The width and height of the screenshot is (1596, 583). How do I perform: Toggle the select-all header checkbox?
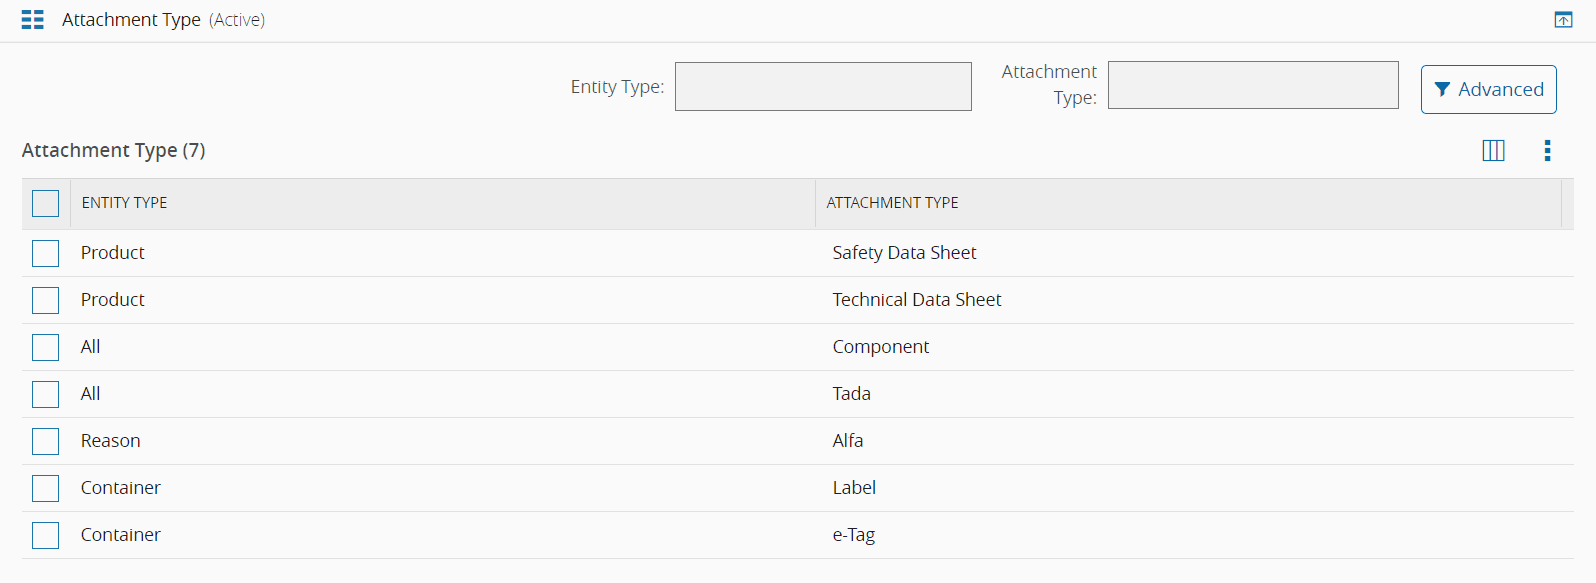[x=46, y=204]
